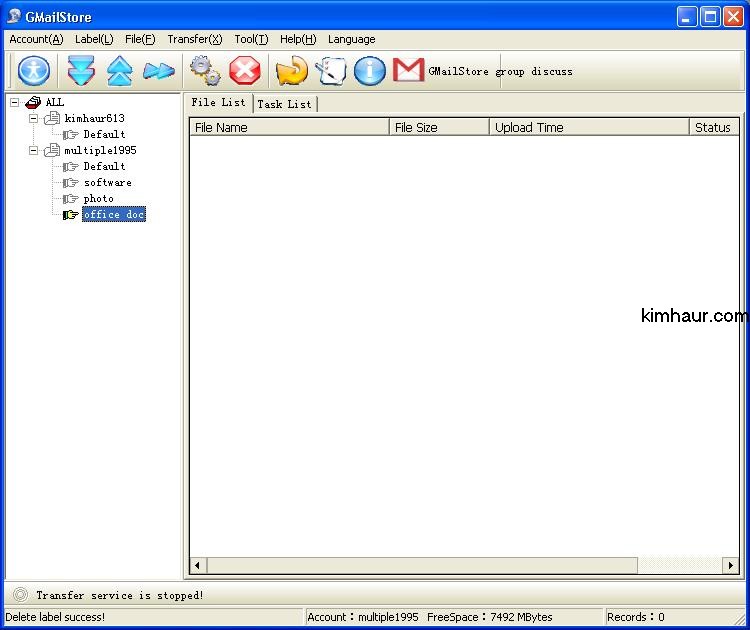750x630 pixels.
Task: Open the Transfer menu
Action: point(194,39)
